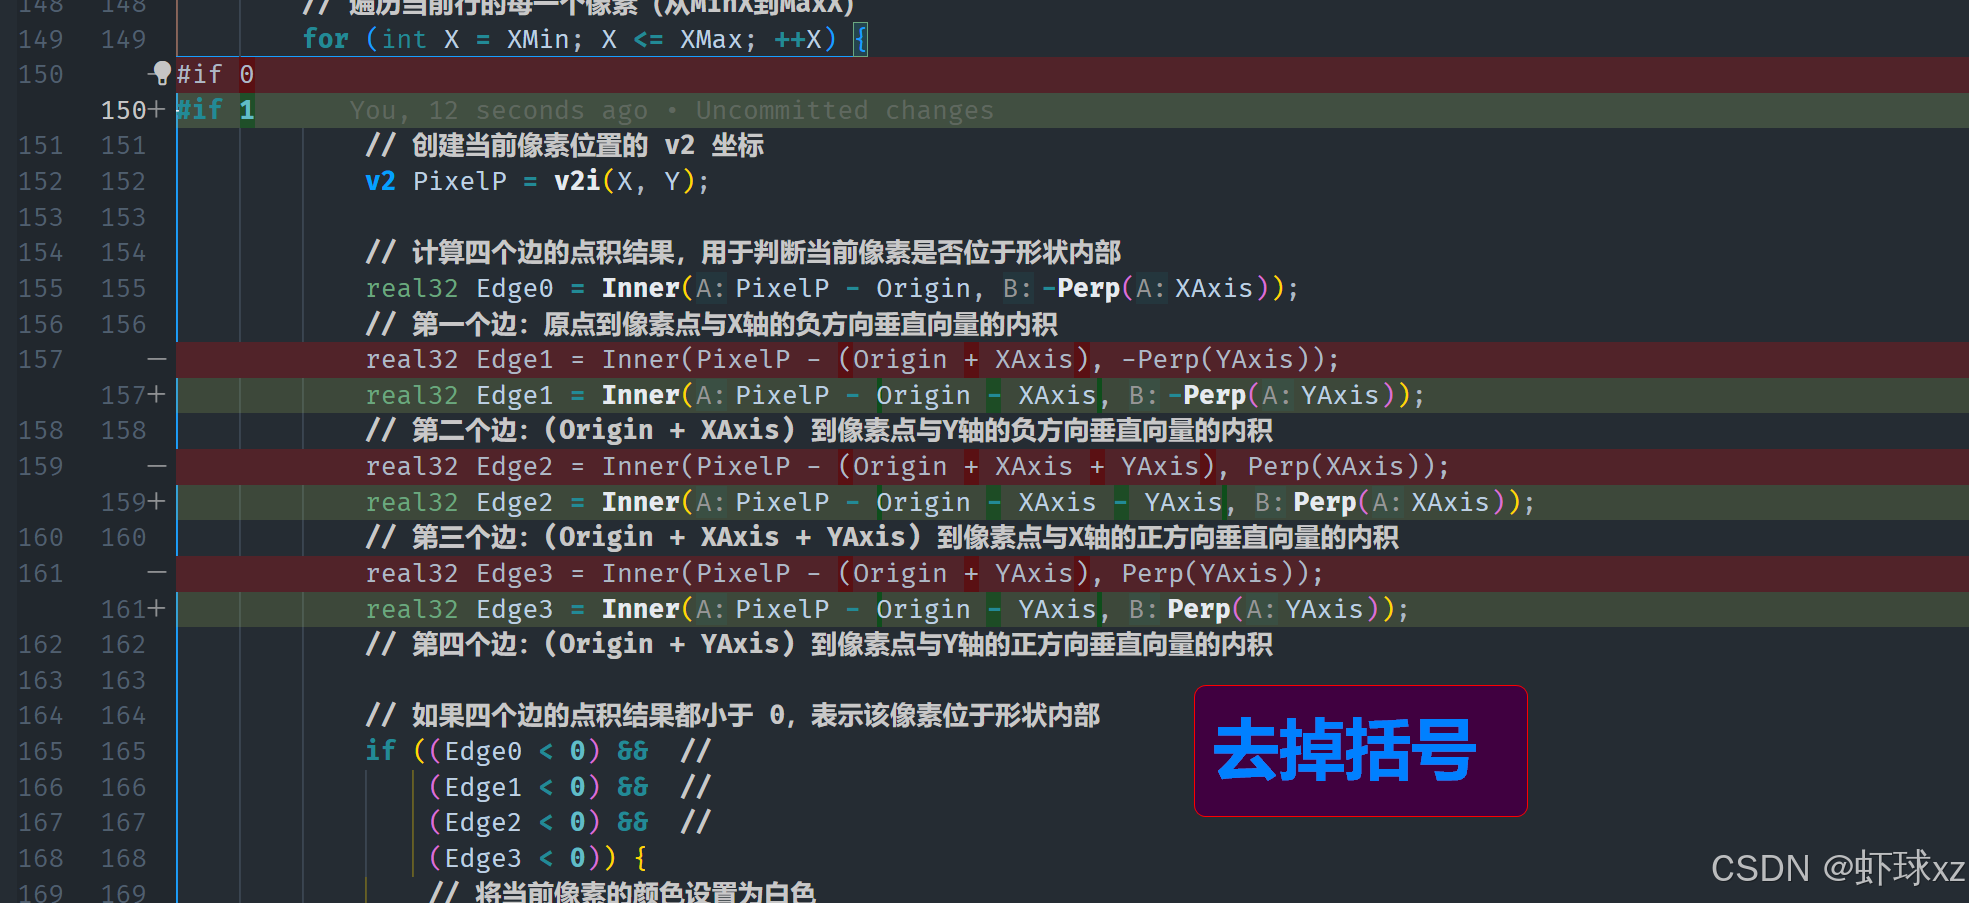Click the 'for' keyword on line 149
Viewport: 1969px width, 903px height.
point(326,39)
